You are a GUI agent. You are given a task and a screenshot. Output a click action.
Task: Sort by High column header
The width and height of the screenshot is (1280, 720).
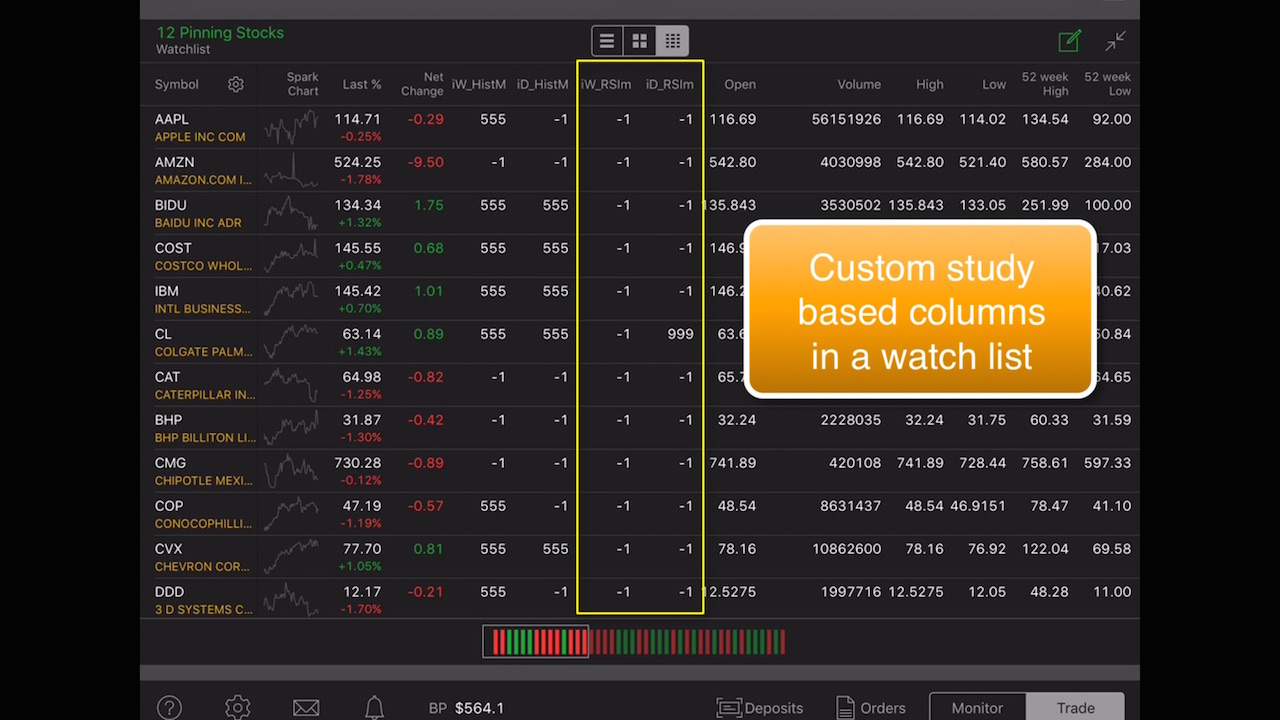[x=930, y=85]
